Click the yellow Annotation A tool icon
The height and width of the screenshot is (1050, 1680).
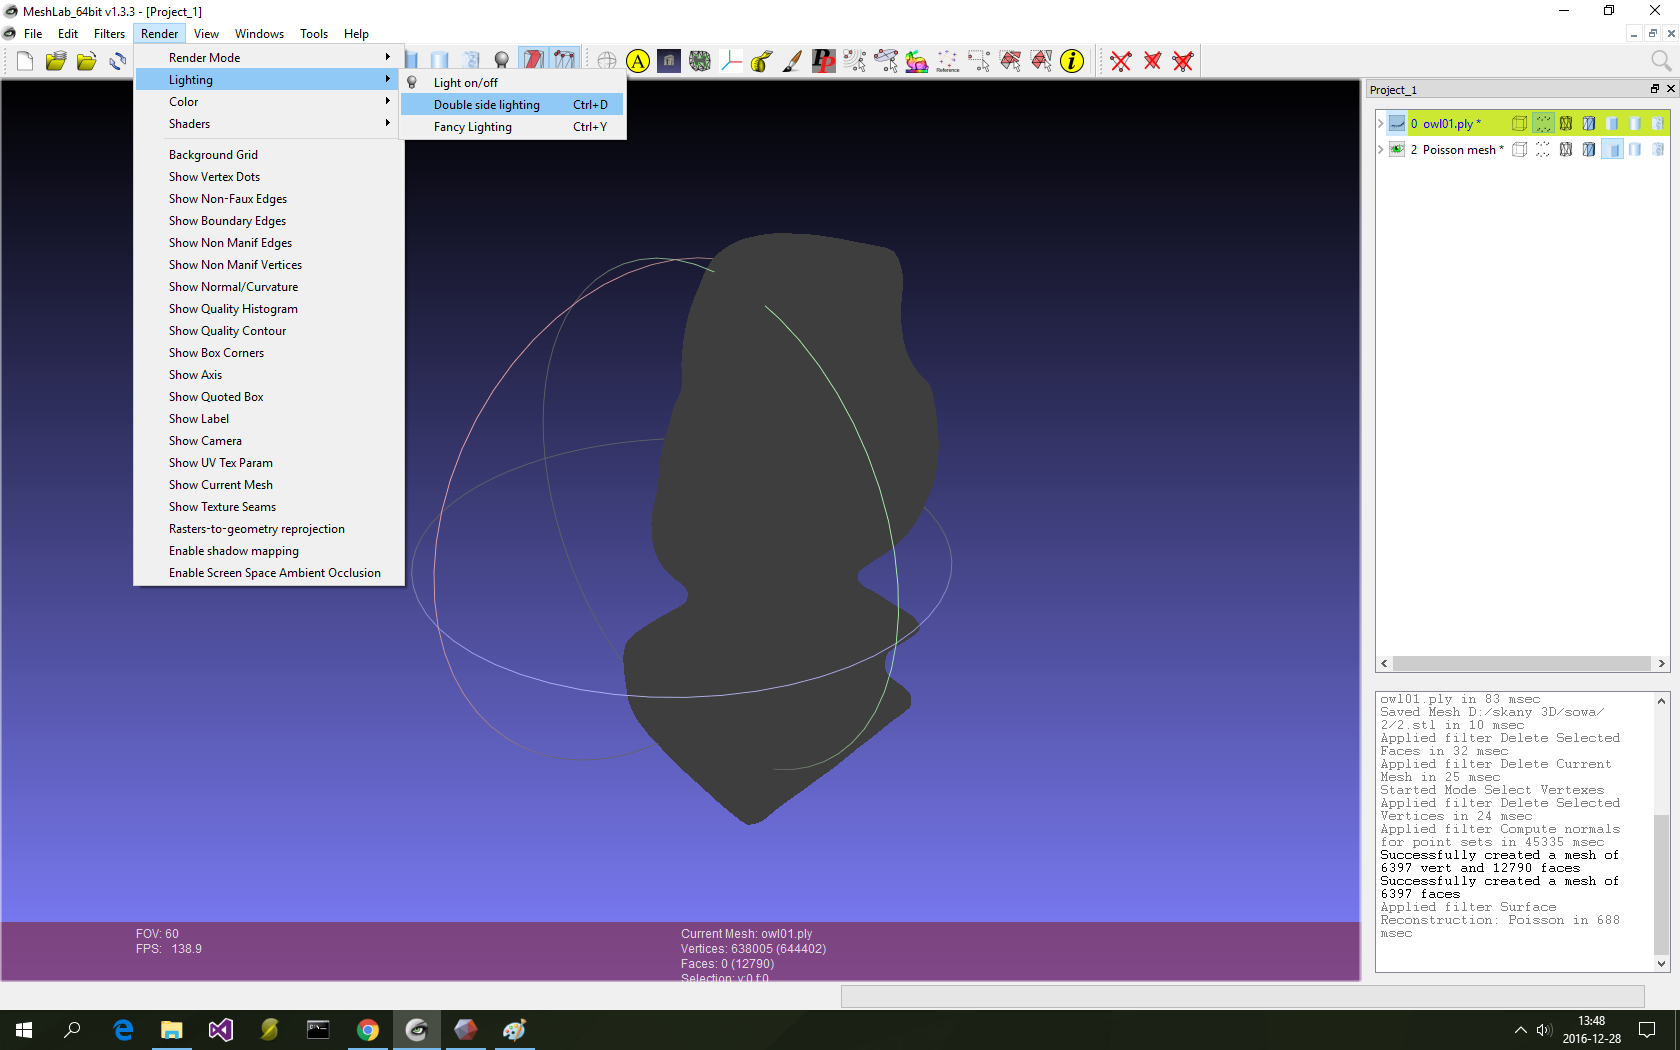[x=638, y=61]
